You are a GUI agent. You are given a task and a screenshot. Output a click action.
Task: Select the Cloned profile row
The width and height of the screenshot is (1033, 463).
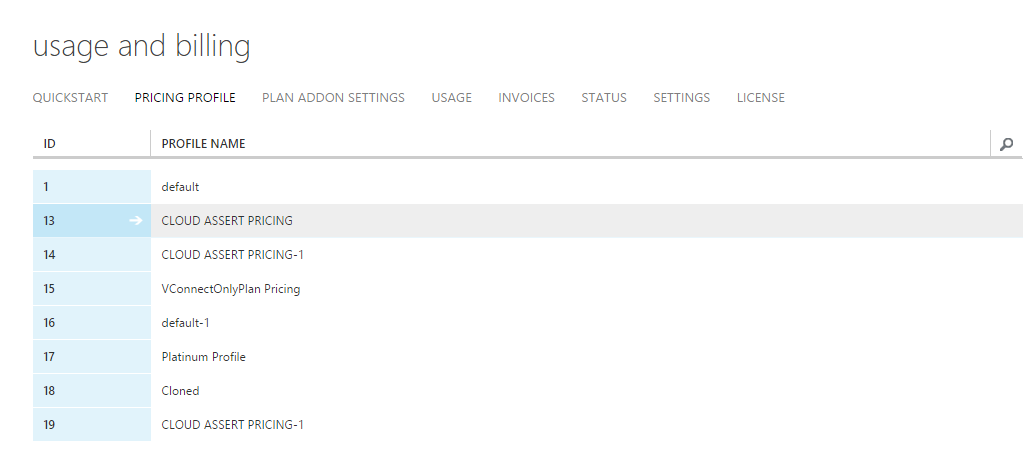tap(528, 391)
